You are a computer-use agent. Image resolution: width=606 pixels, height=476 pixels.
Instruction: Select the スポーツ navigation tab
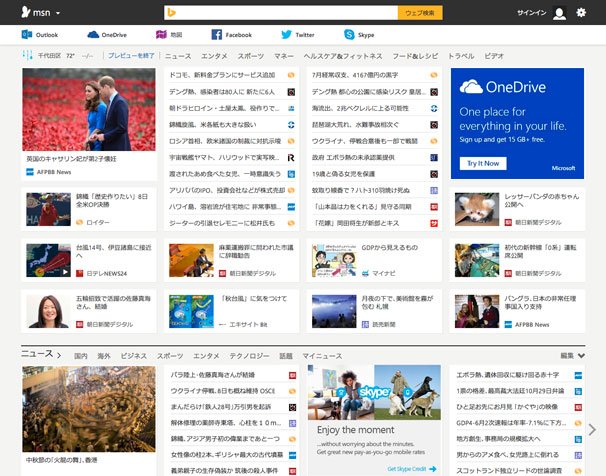(x=250, y=56)
